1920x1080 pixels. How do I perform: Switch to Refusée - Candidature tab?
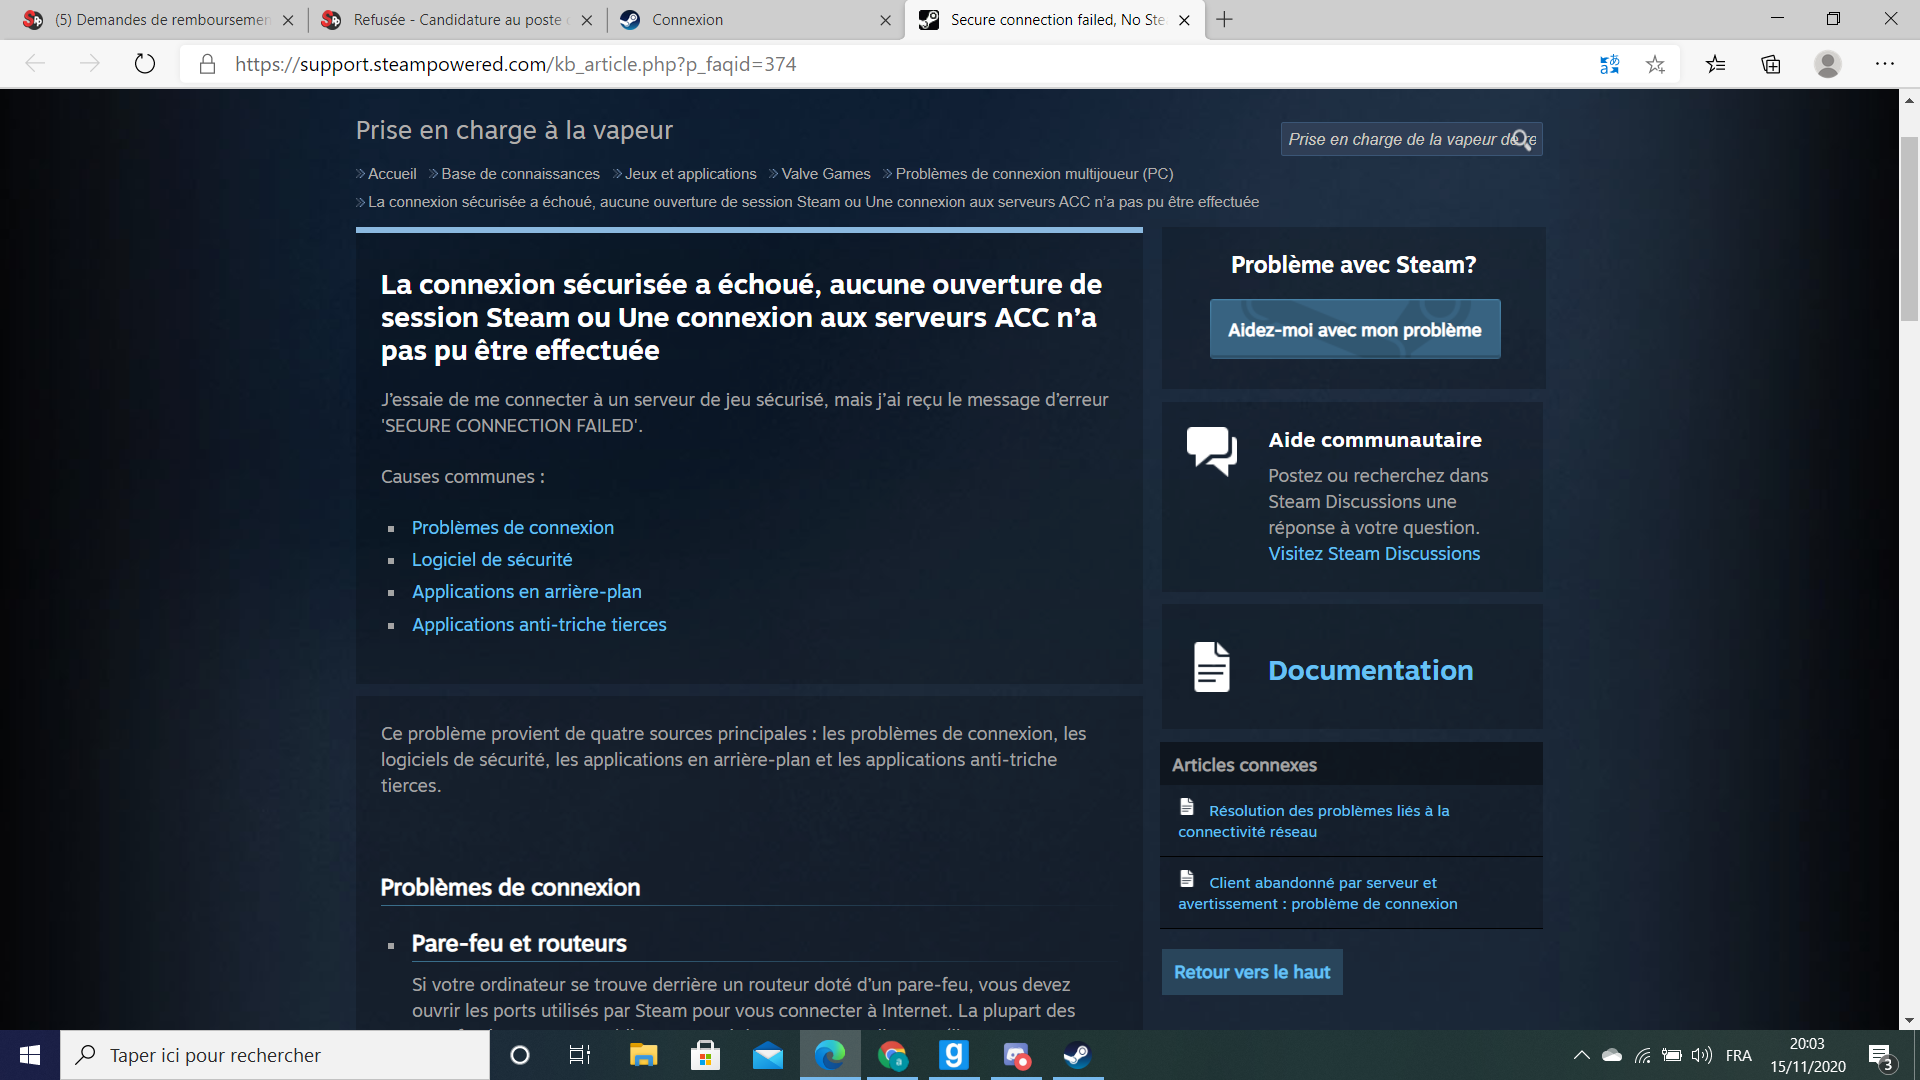[x=456, y=20]
